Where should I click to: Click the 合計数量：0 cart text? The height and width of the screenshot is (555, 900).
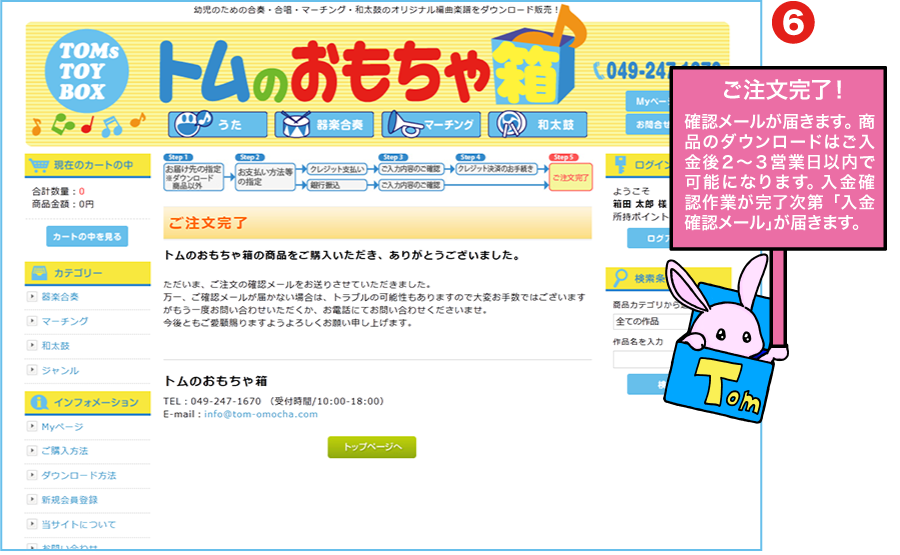click(x=58, y=192)
